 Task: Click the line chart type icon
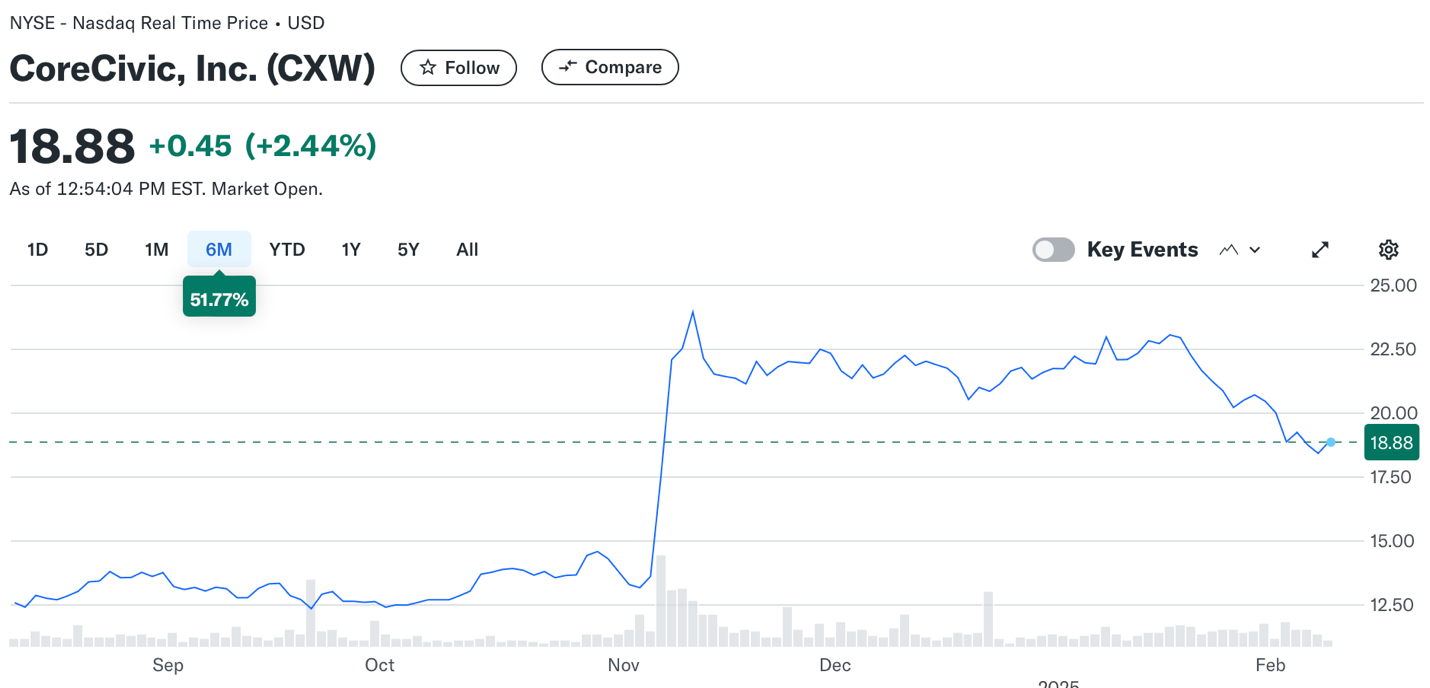[1229, 250]
